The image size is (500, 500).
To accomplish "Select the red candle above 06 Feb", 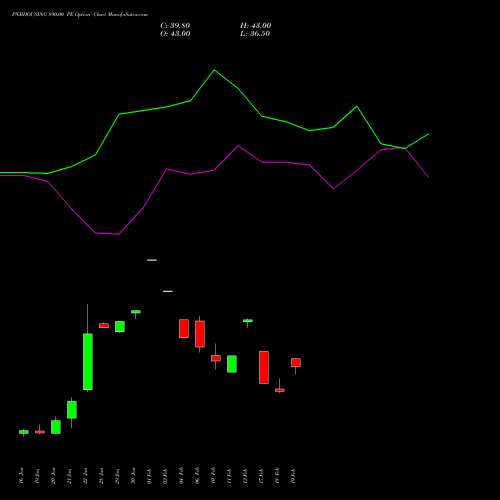I will click(200, 334).
